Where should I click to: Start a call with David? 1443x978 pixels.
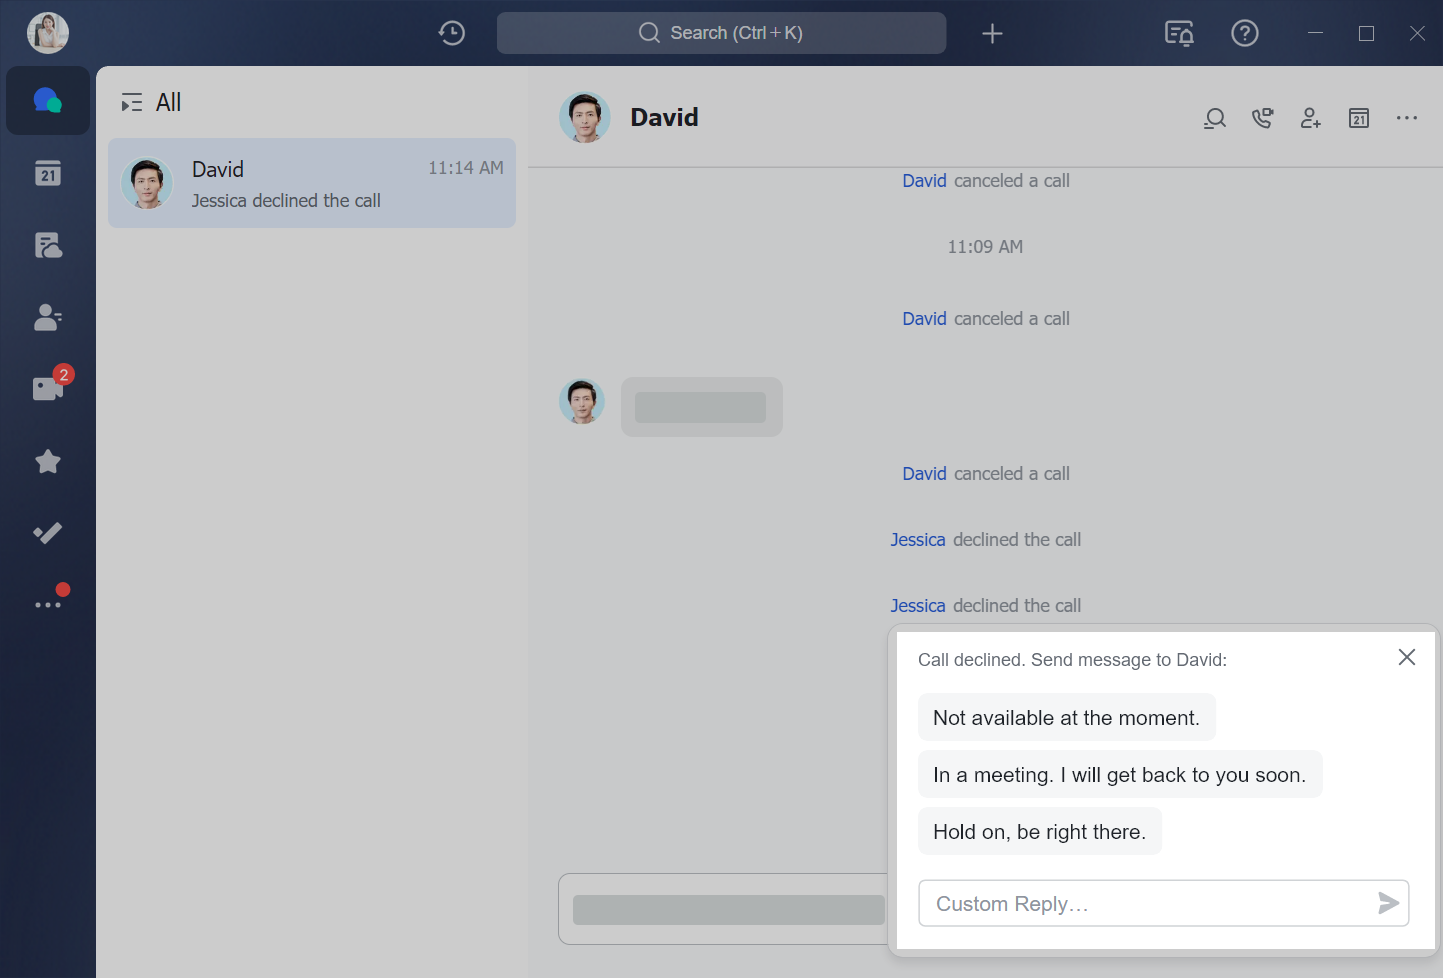1262,117
